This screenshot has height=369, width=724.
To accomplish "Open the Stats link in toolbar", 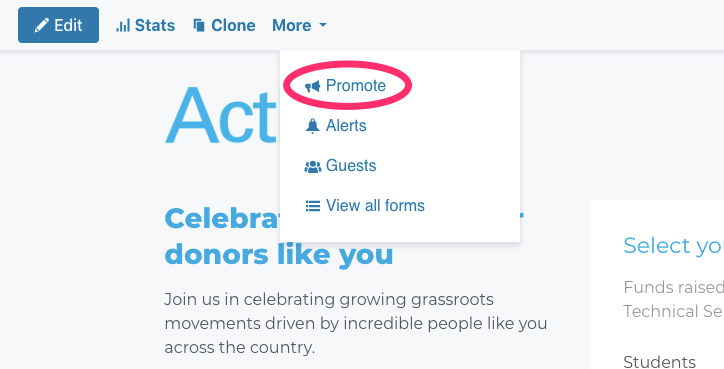I will [145, 25].
